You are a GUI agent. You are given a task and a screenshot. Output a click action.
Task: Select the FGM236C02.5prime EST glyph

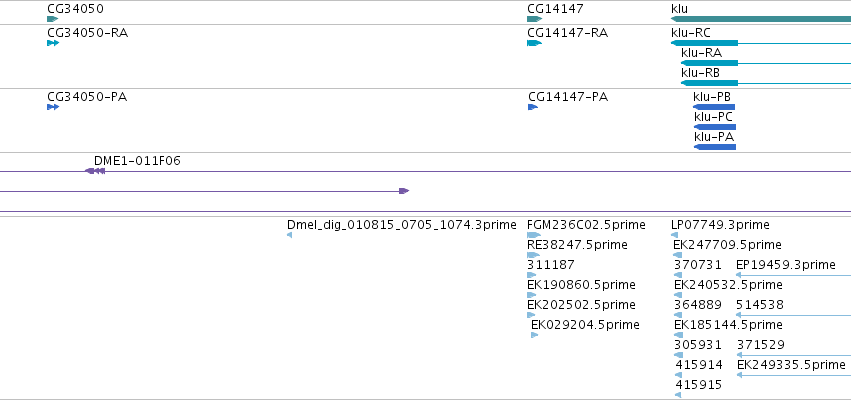pyautogui.click(x=534, y=235)
